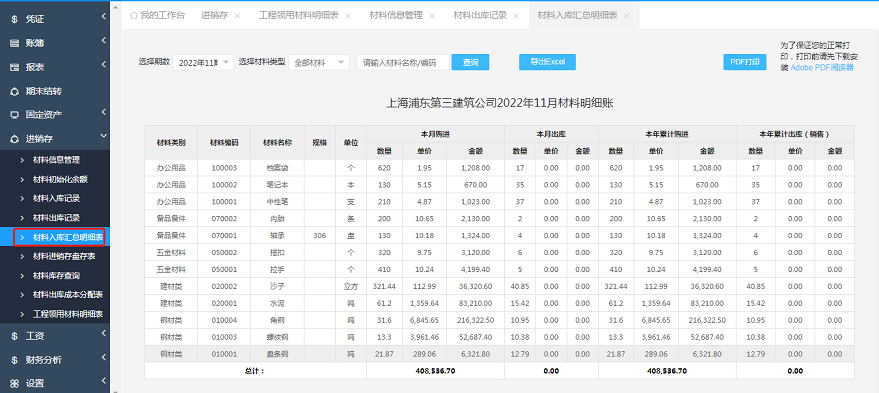Click the 本年累计出库（销售） header
This screenshot has height=393, width=879.
[795, 135]
